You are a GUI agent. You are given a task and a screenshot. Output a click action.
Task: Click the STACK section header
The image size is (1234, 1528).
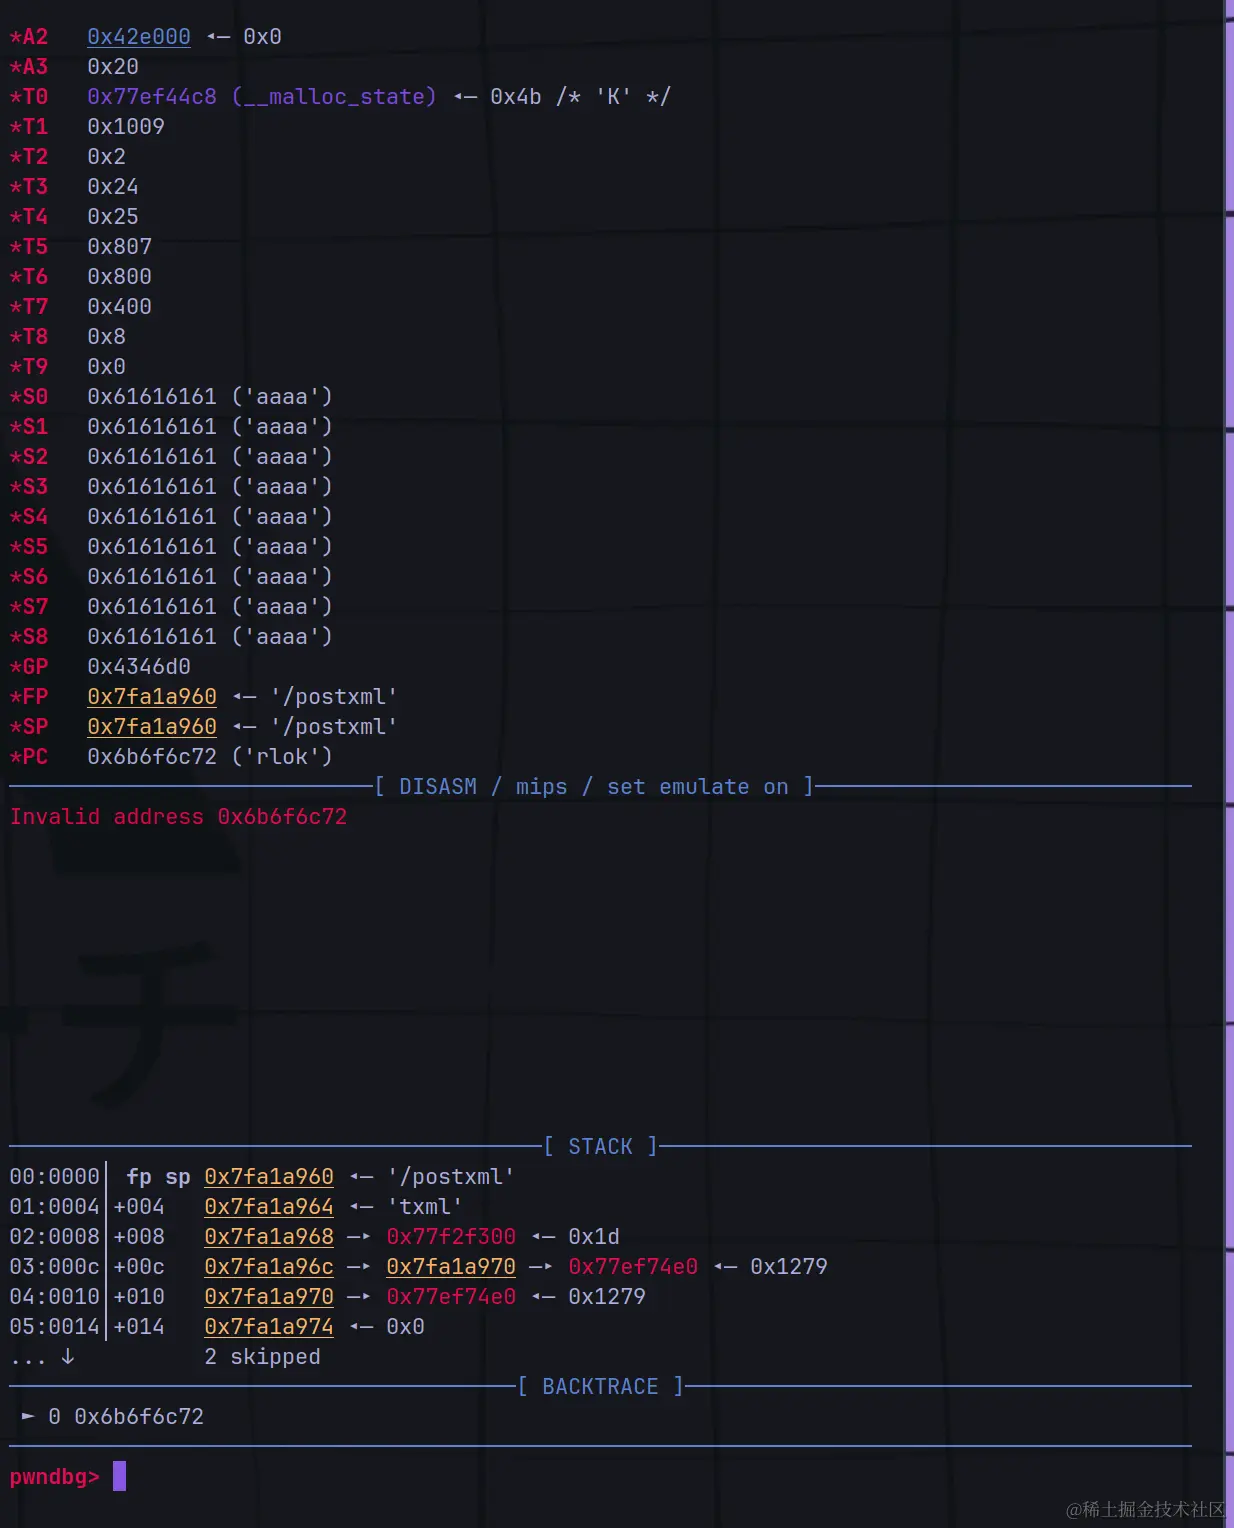point(600,1147)
